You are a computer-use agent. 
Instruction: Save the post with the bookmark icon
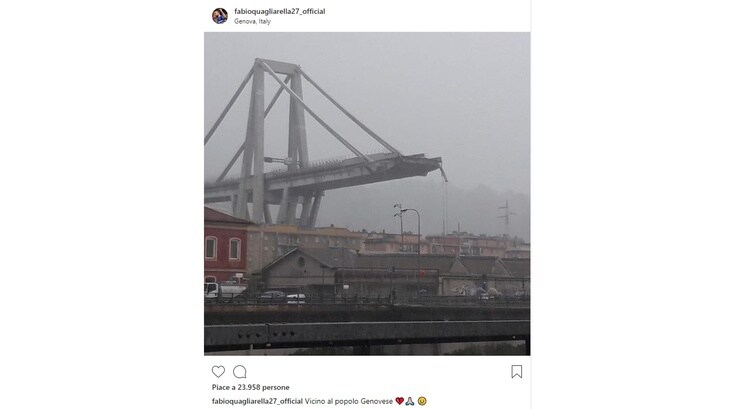click(516, 371)
